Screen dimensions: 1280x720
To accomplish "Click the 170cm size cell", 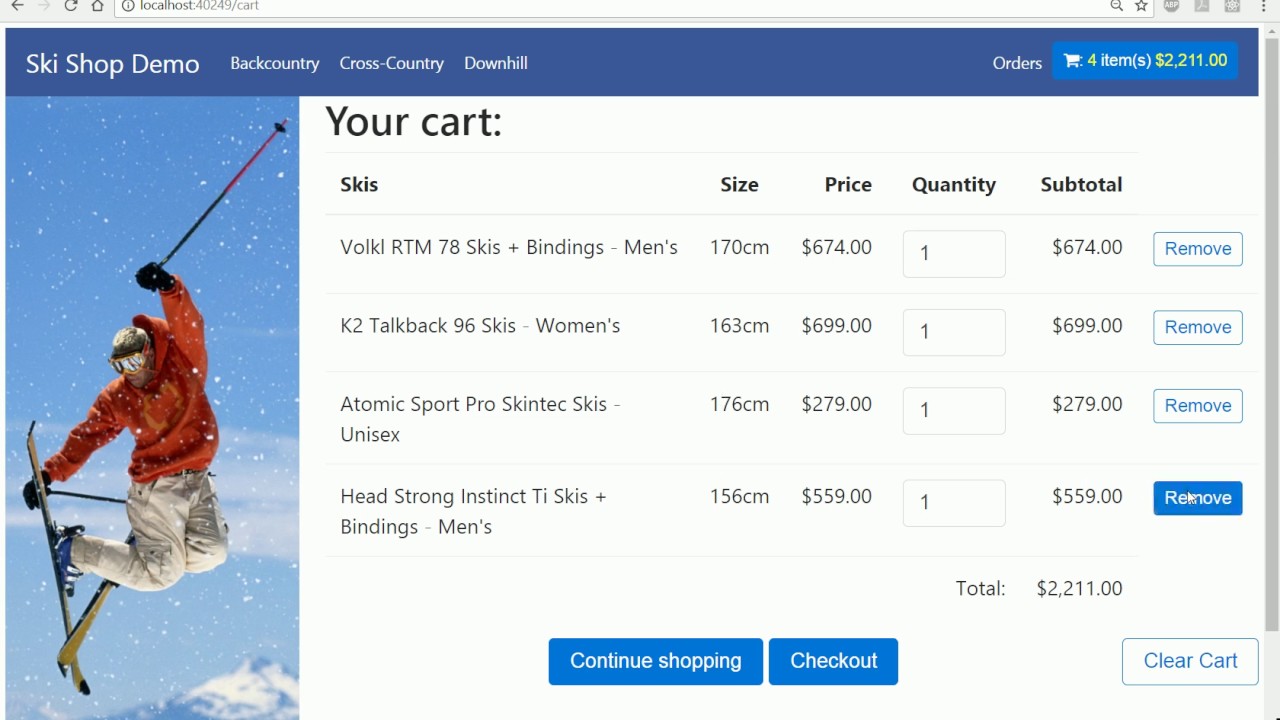I will click(739, 247).
